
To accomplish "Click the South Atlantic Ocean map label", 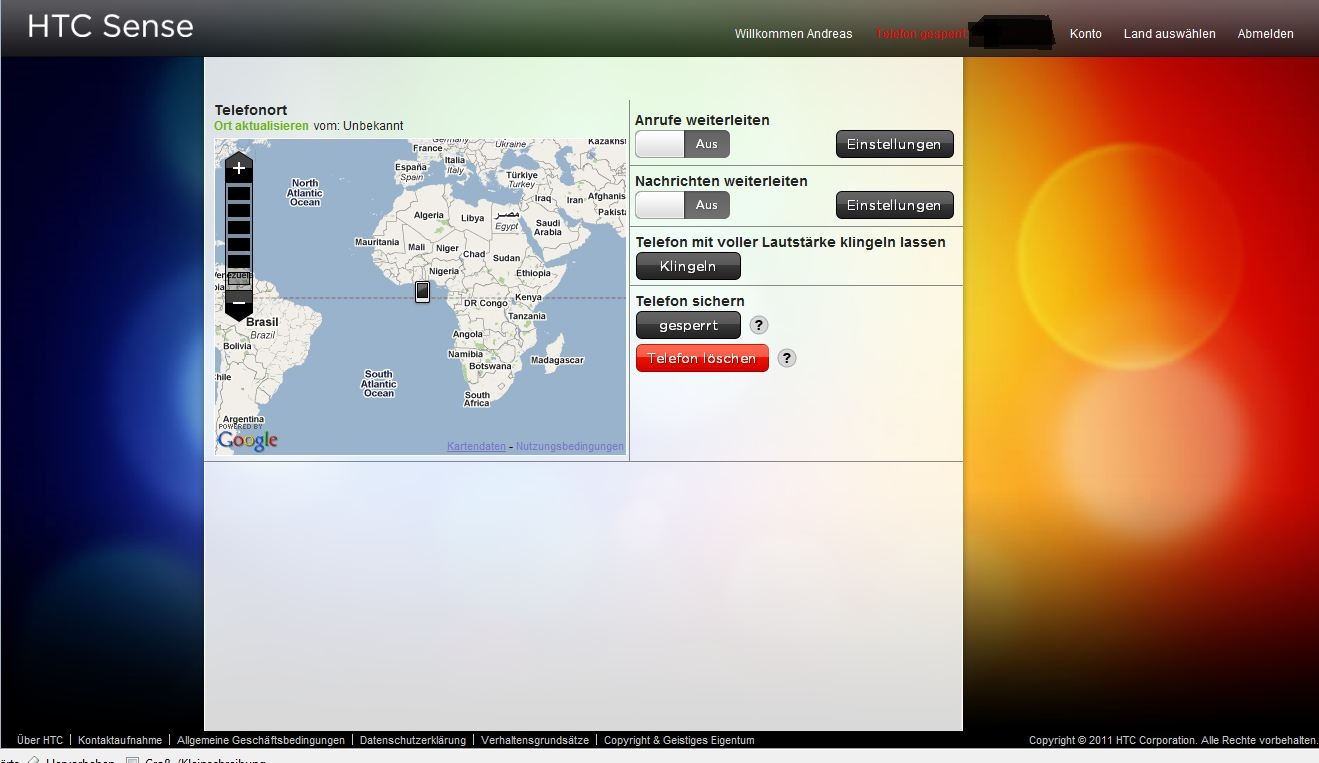I will click(x=379, y=384).
